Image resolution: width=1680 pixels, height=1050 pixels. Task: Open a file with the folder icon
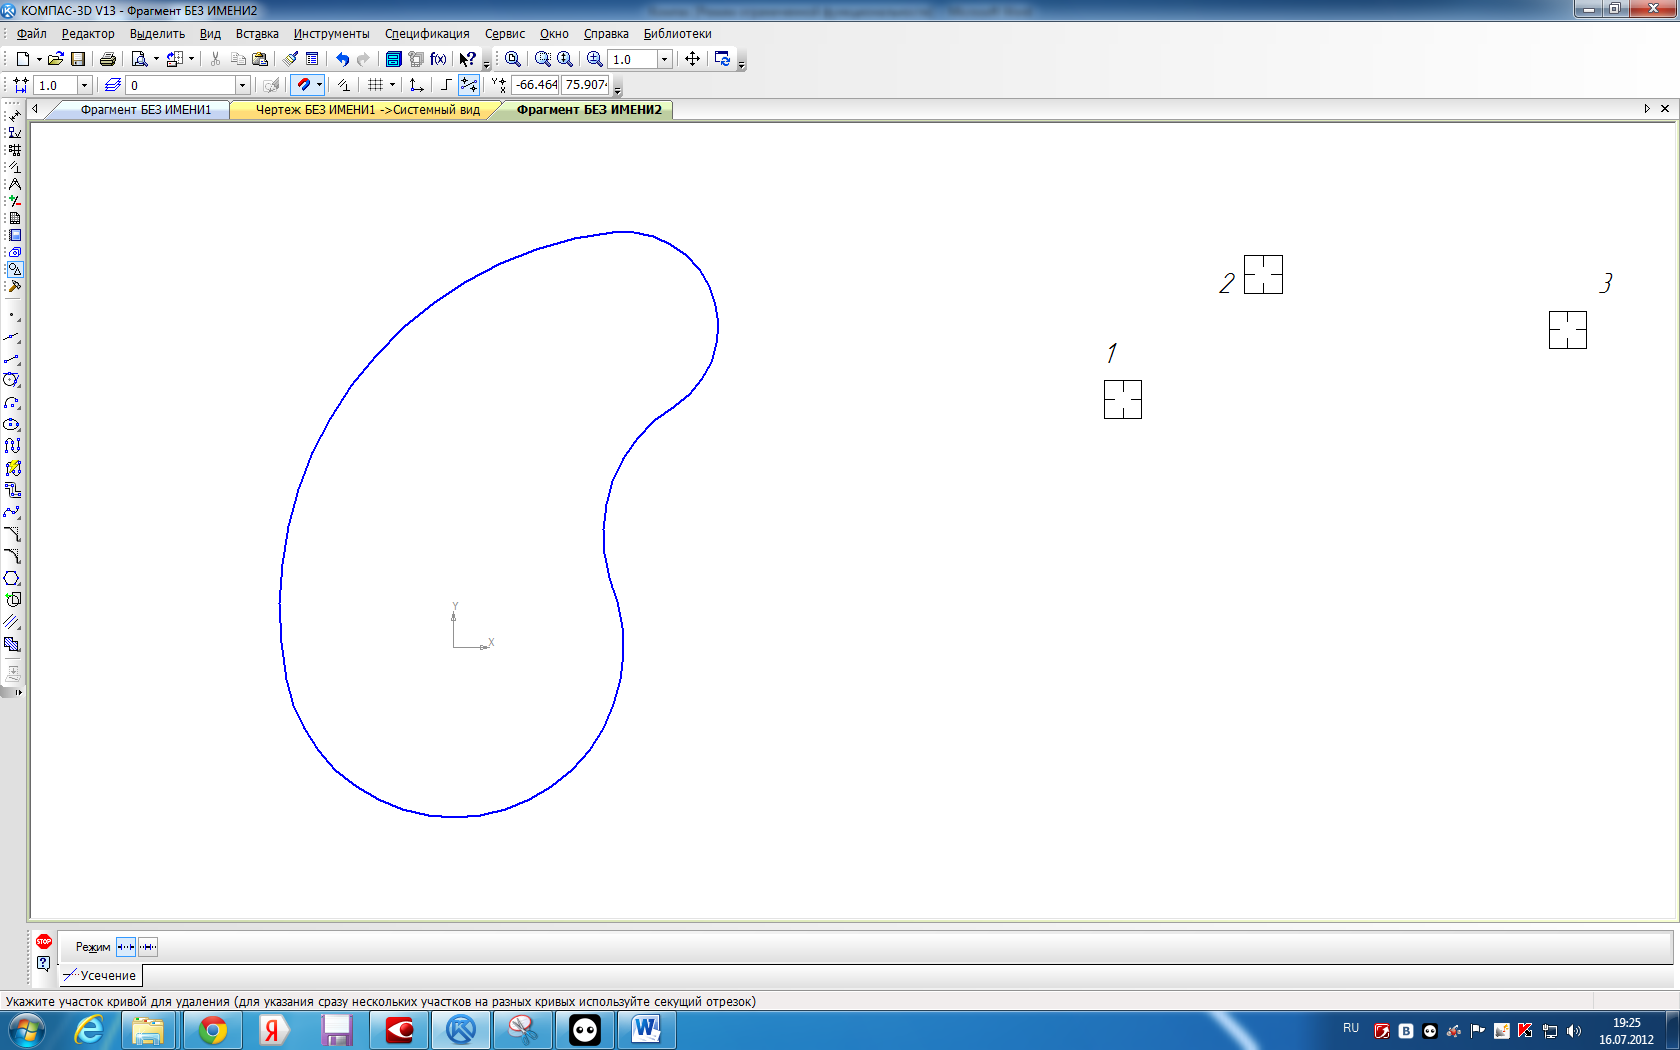click(56, 59)
